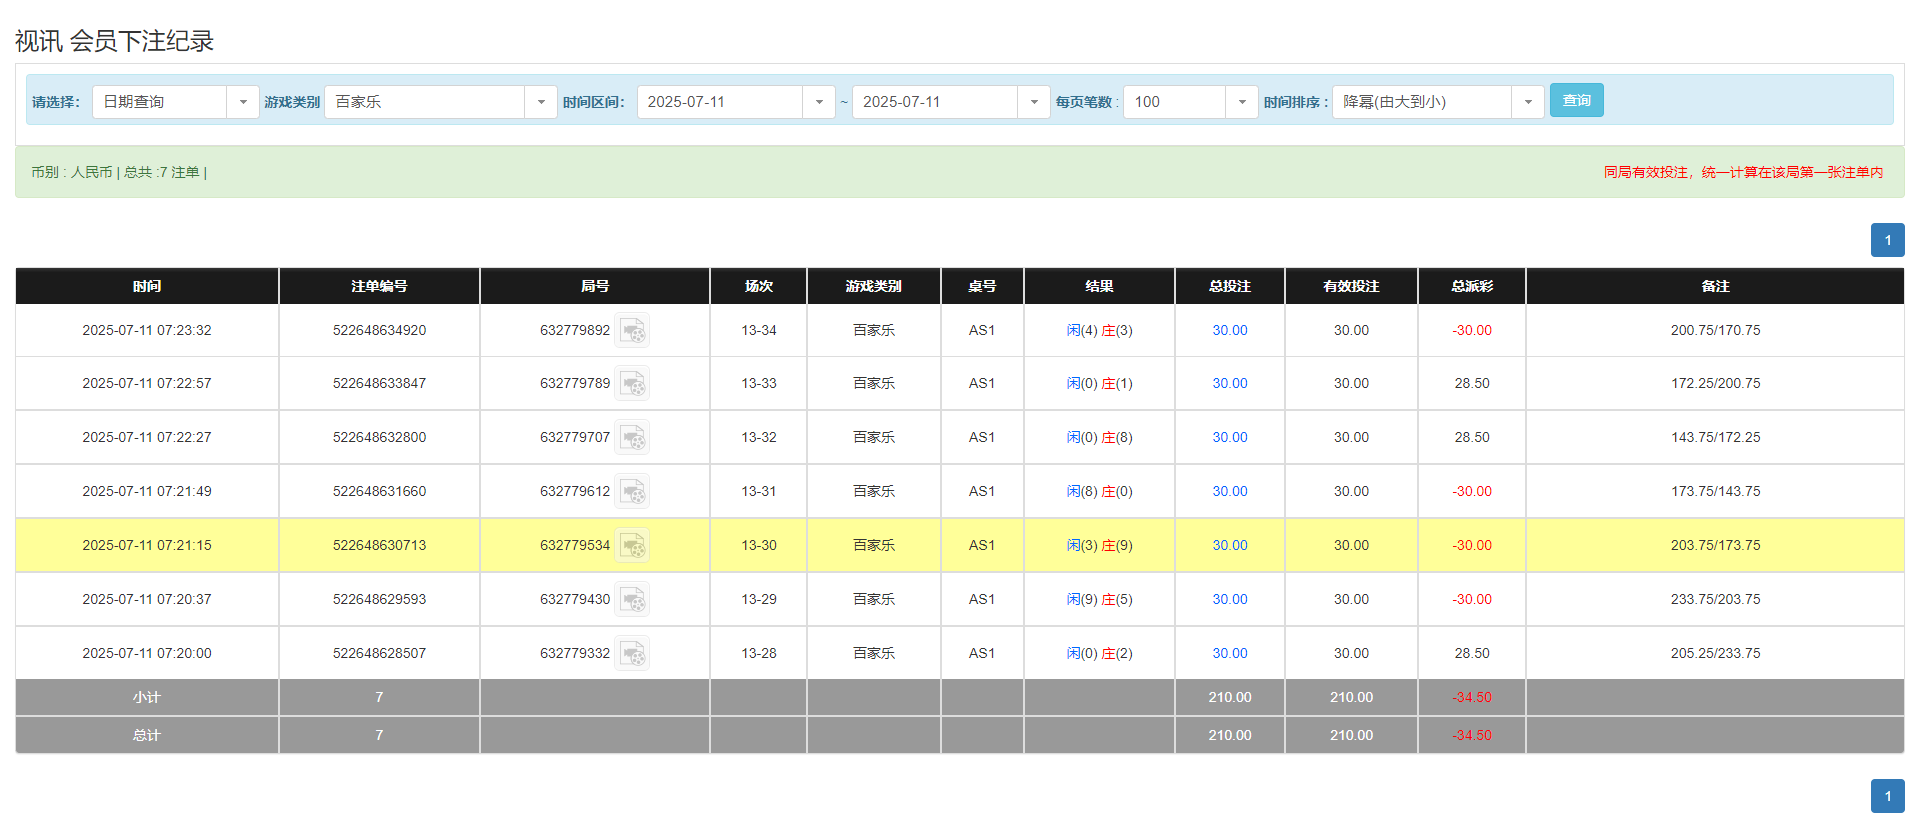Click the 时间 column header
This screenshot has height=822, width=1919.
click(147, 286)
